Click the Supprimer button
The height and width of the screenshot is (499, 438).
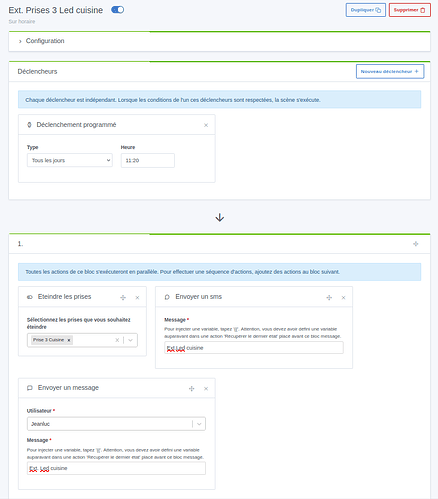point(409,10)
